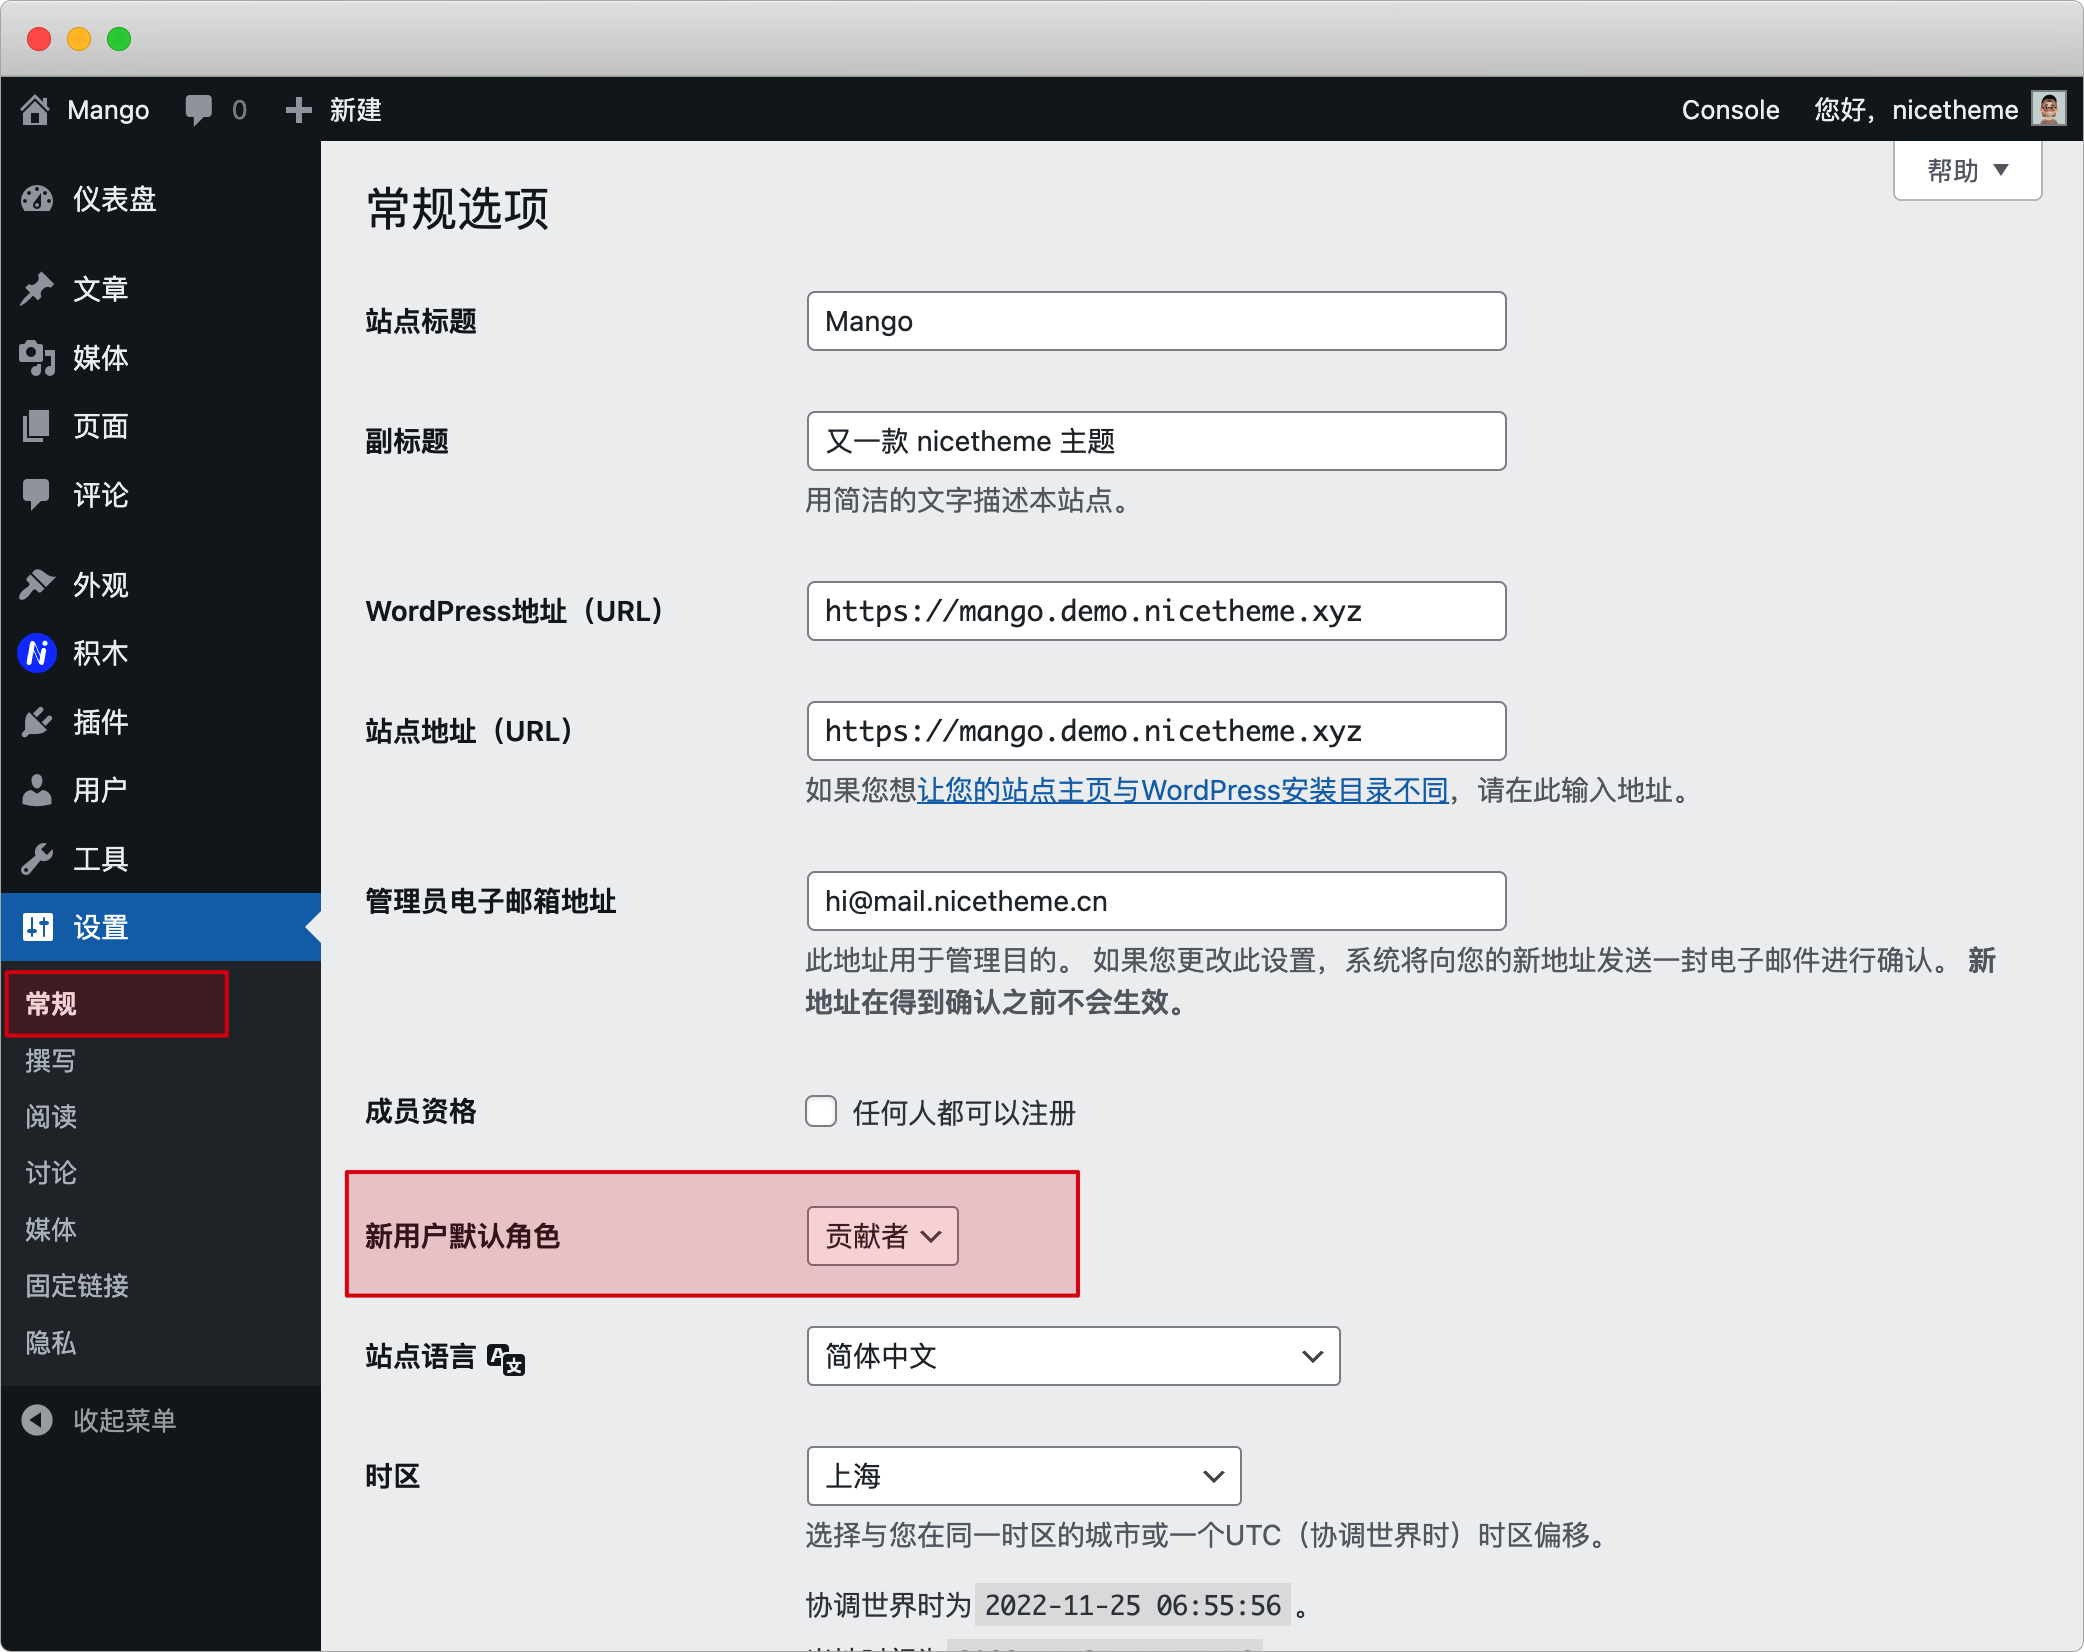Click 新建 in the admin bar
This screenshot has height=1652, width=2084.
[x=355, y=110]
